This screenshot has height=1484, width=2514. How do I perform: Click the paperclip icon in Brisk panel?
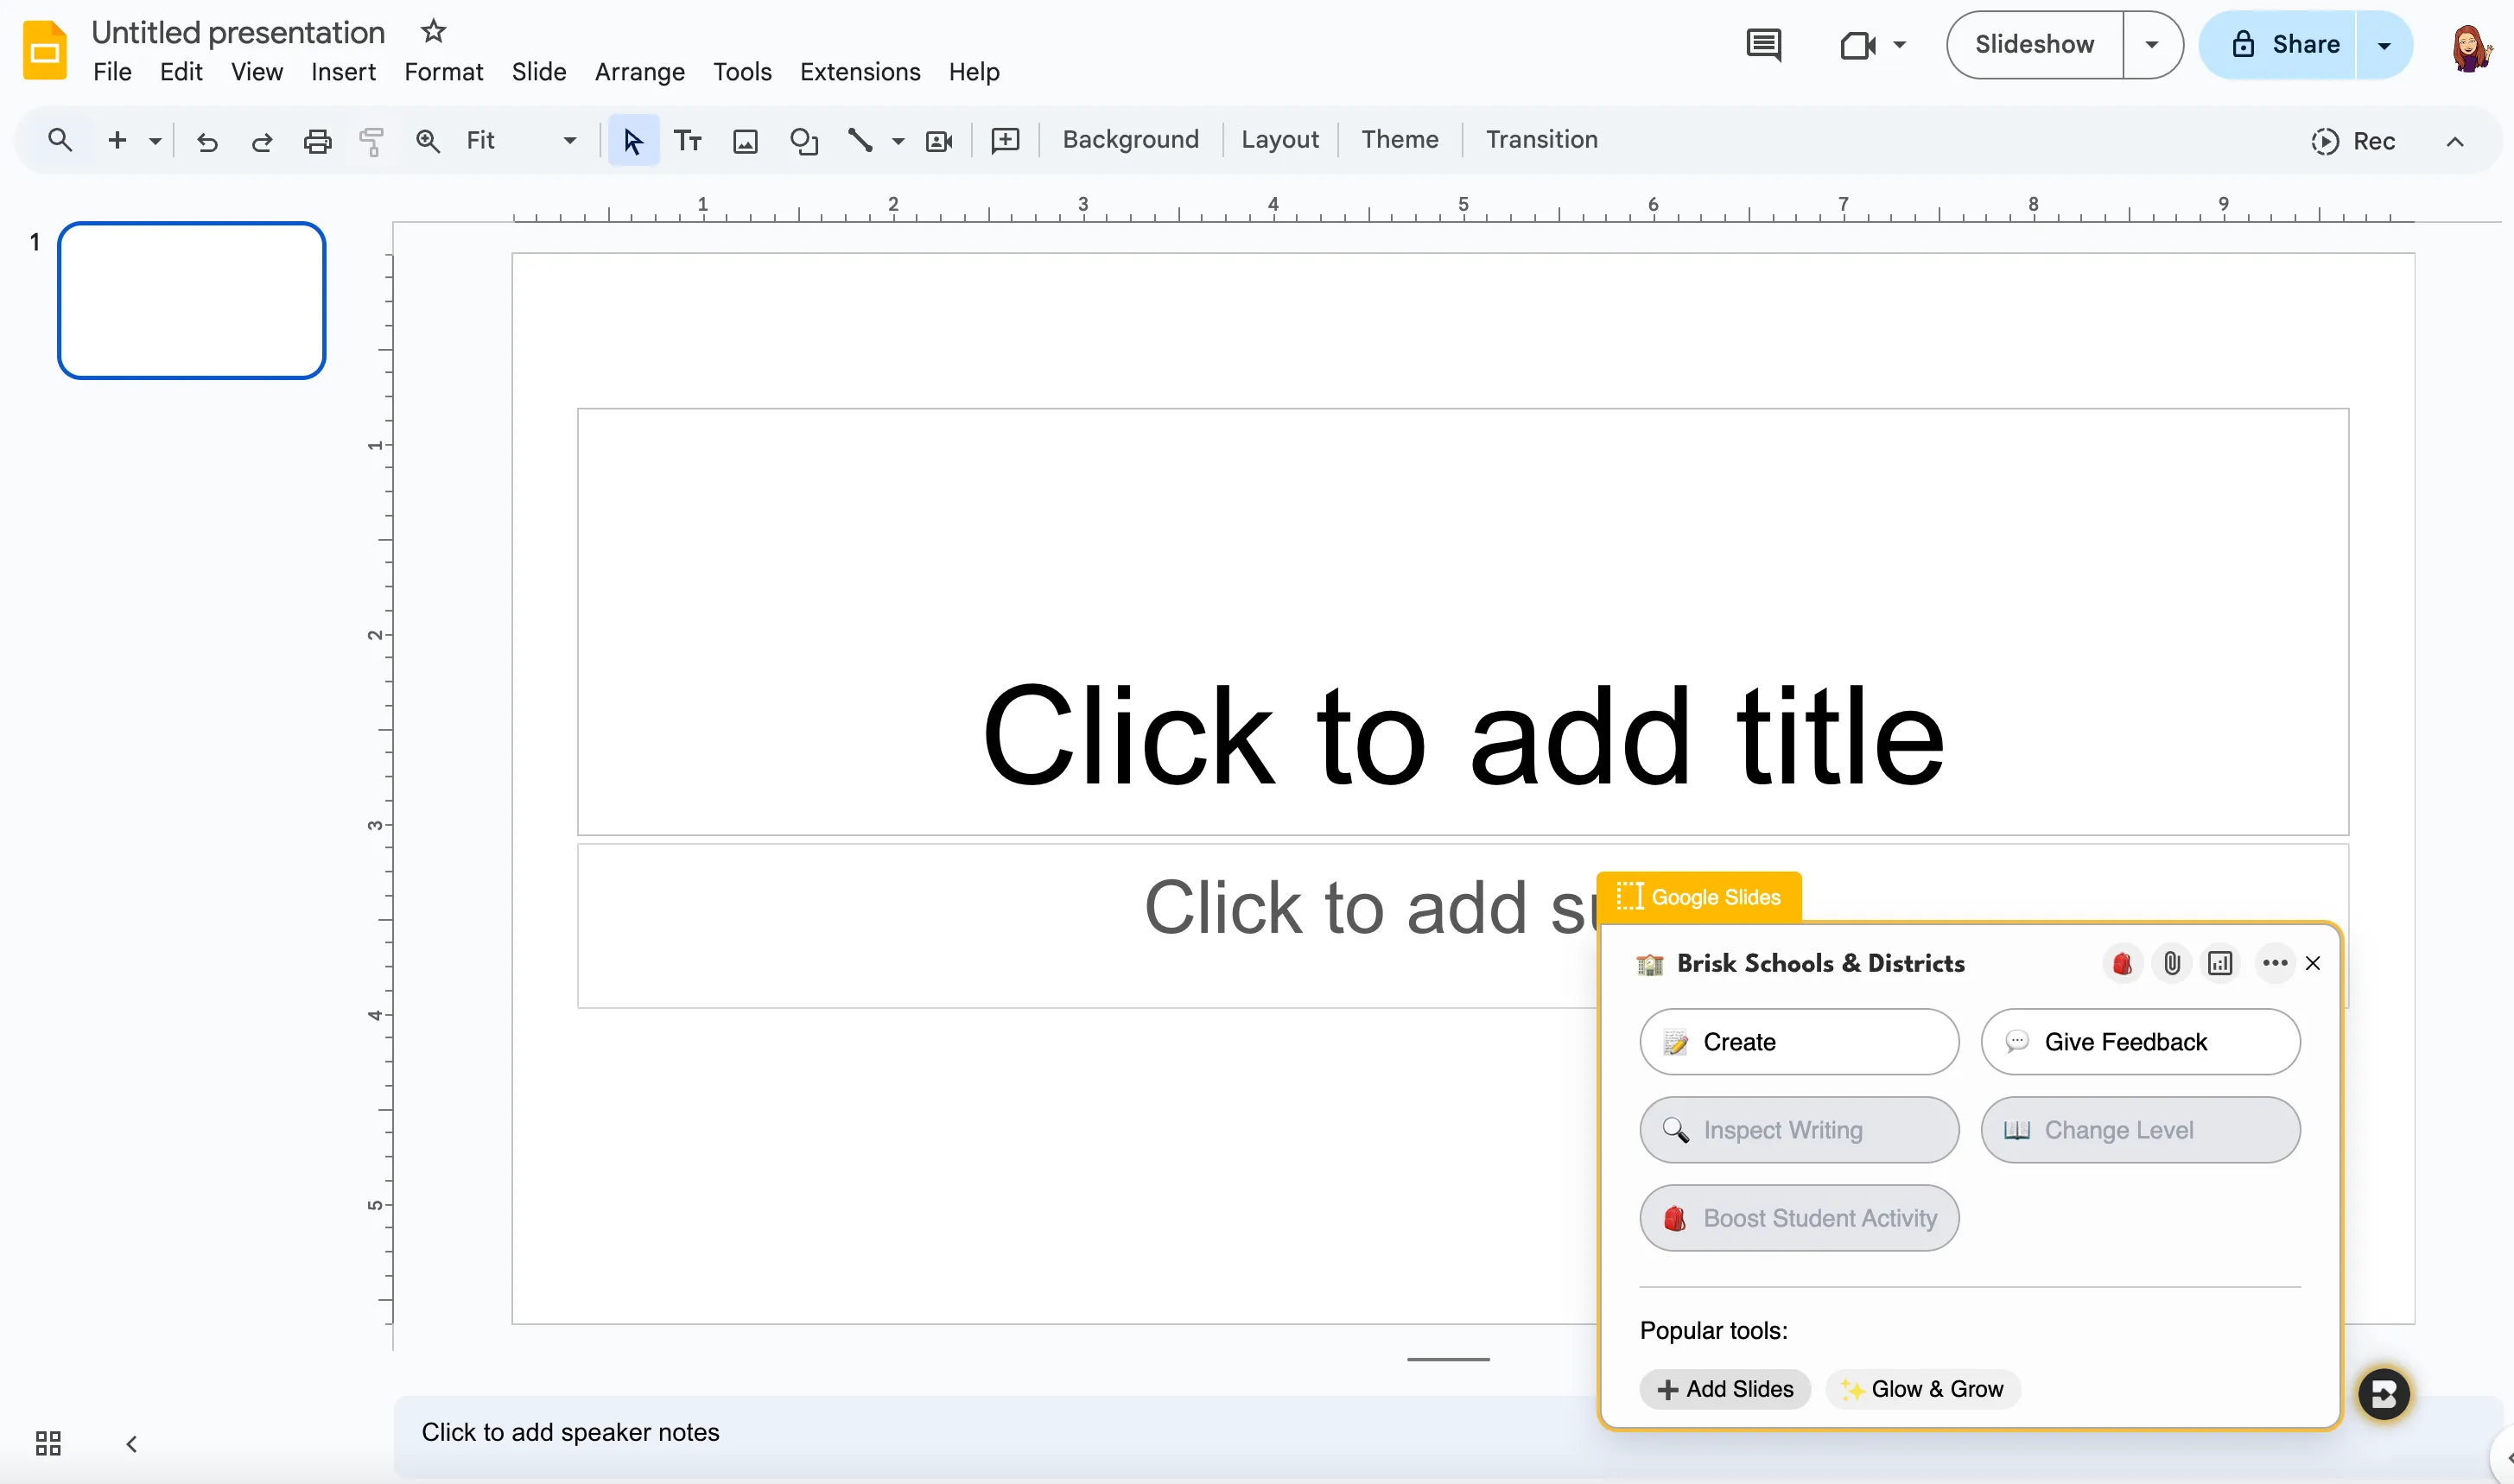coord(2171,963)
